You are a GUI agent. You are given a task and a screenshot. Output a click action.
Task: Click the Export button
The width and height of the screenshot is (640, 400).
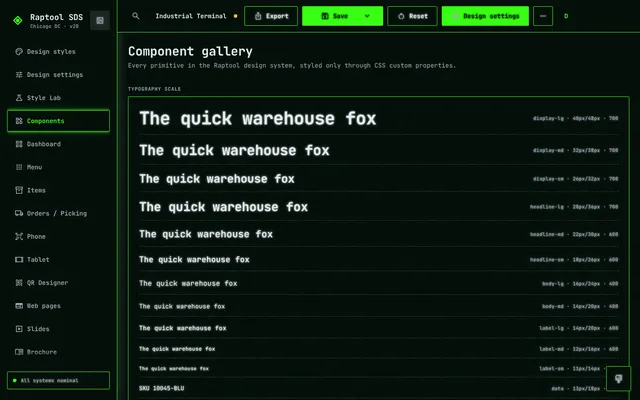pos(271,16)
